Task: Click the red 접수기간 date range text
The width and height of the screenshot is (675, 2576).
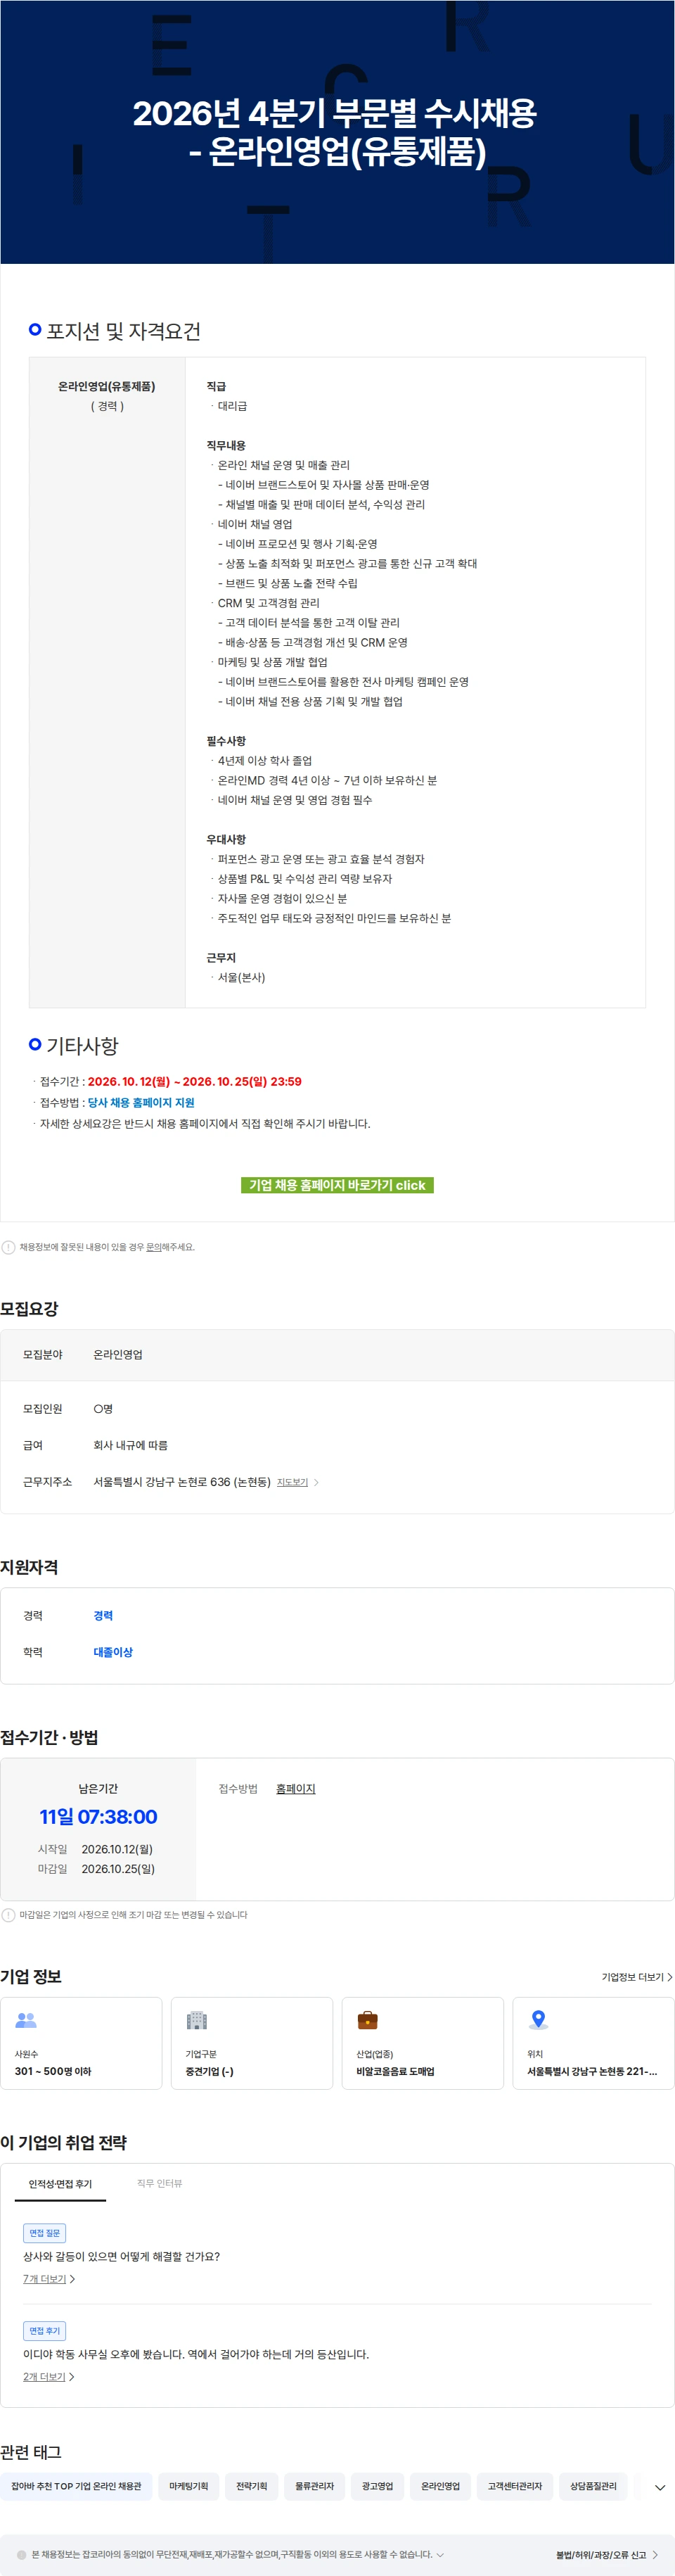Action: click(x=194, y=1081)
